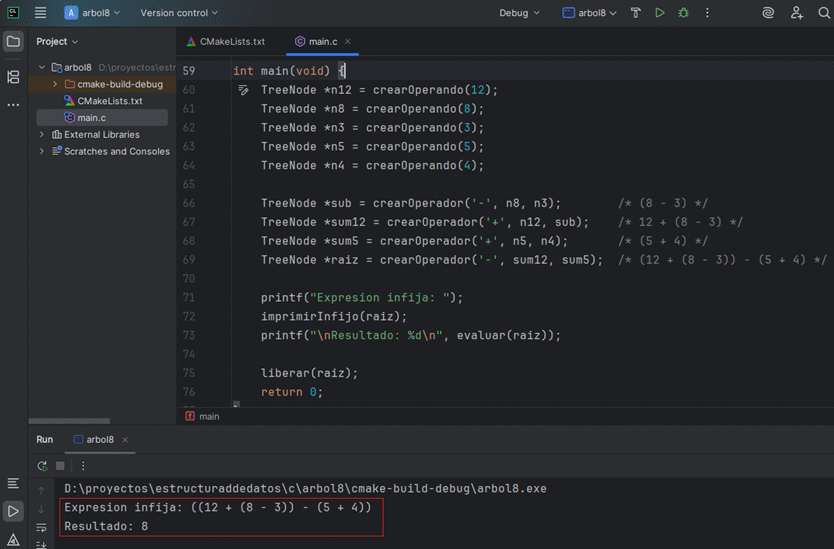Stop the running process in the Run panel
This screenshot has height=549, width=834.
coord(60,466)
